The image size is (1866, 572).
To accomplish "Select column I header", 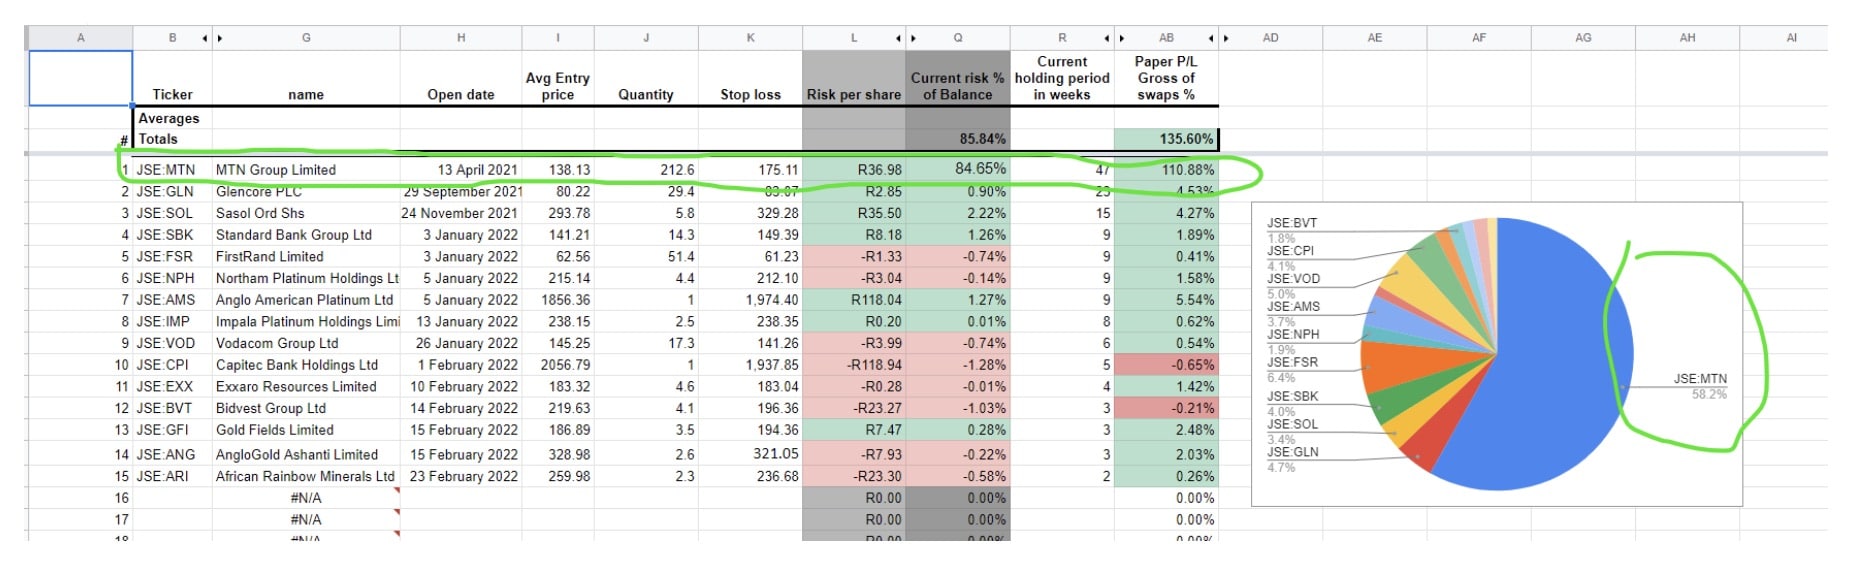I will click(x=558, y=38).
